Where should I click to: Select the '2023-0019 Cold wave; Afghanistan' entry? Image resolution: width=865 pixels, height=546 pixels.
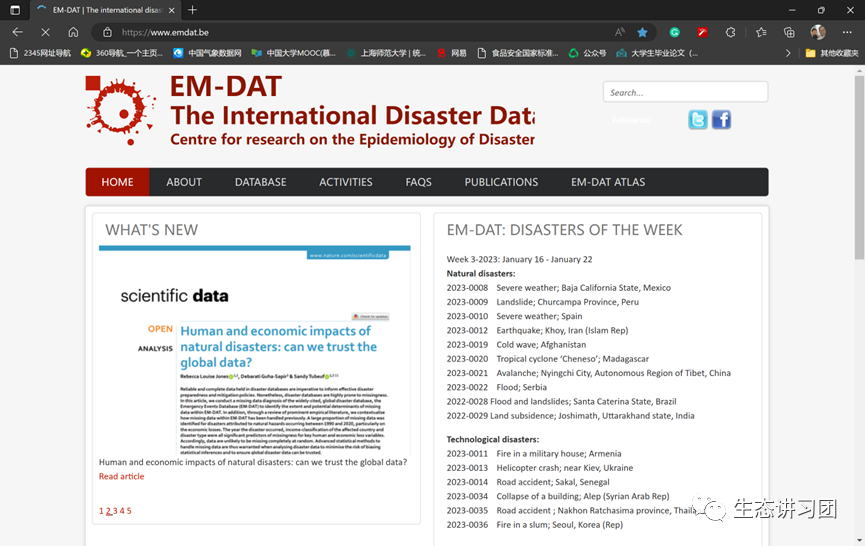coord(516,345)
